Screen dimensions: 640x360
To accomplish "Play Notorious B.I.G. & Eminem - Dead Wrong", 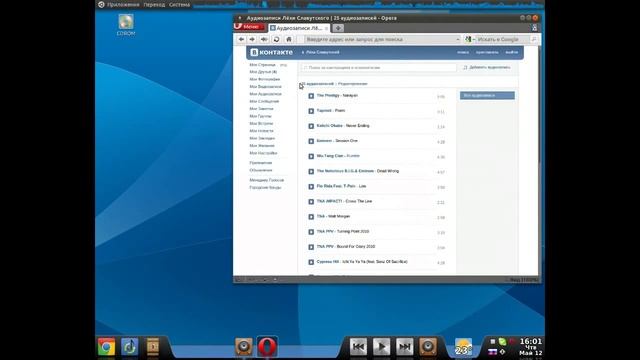I will pos(311,171).
